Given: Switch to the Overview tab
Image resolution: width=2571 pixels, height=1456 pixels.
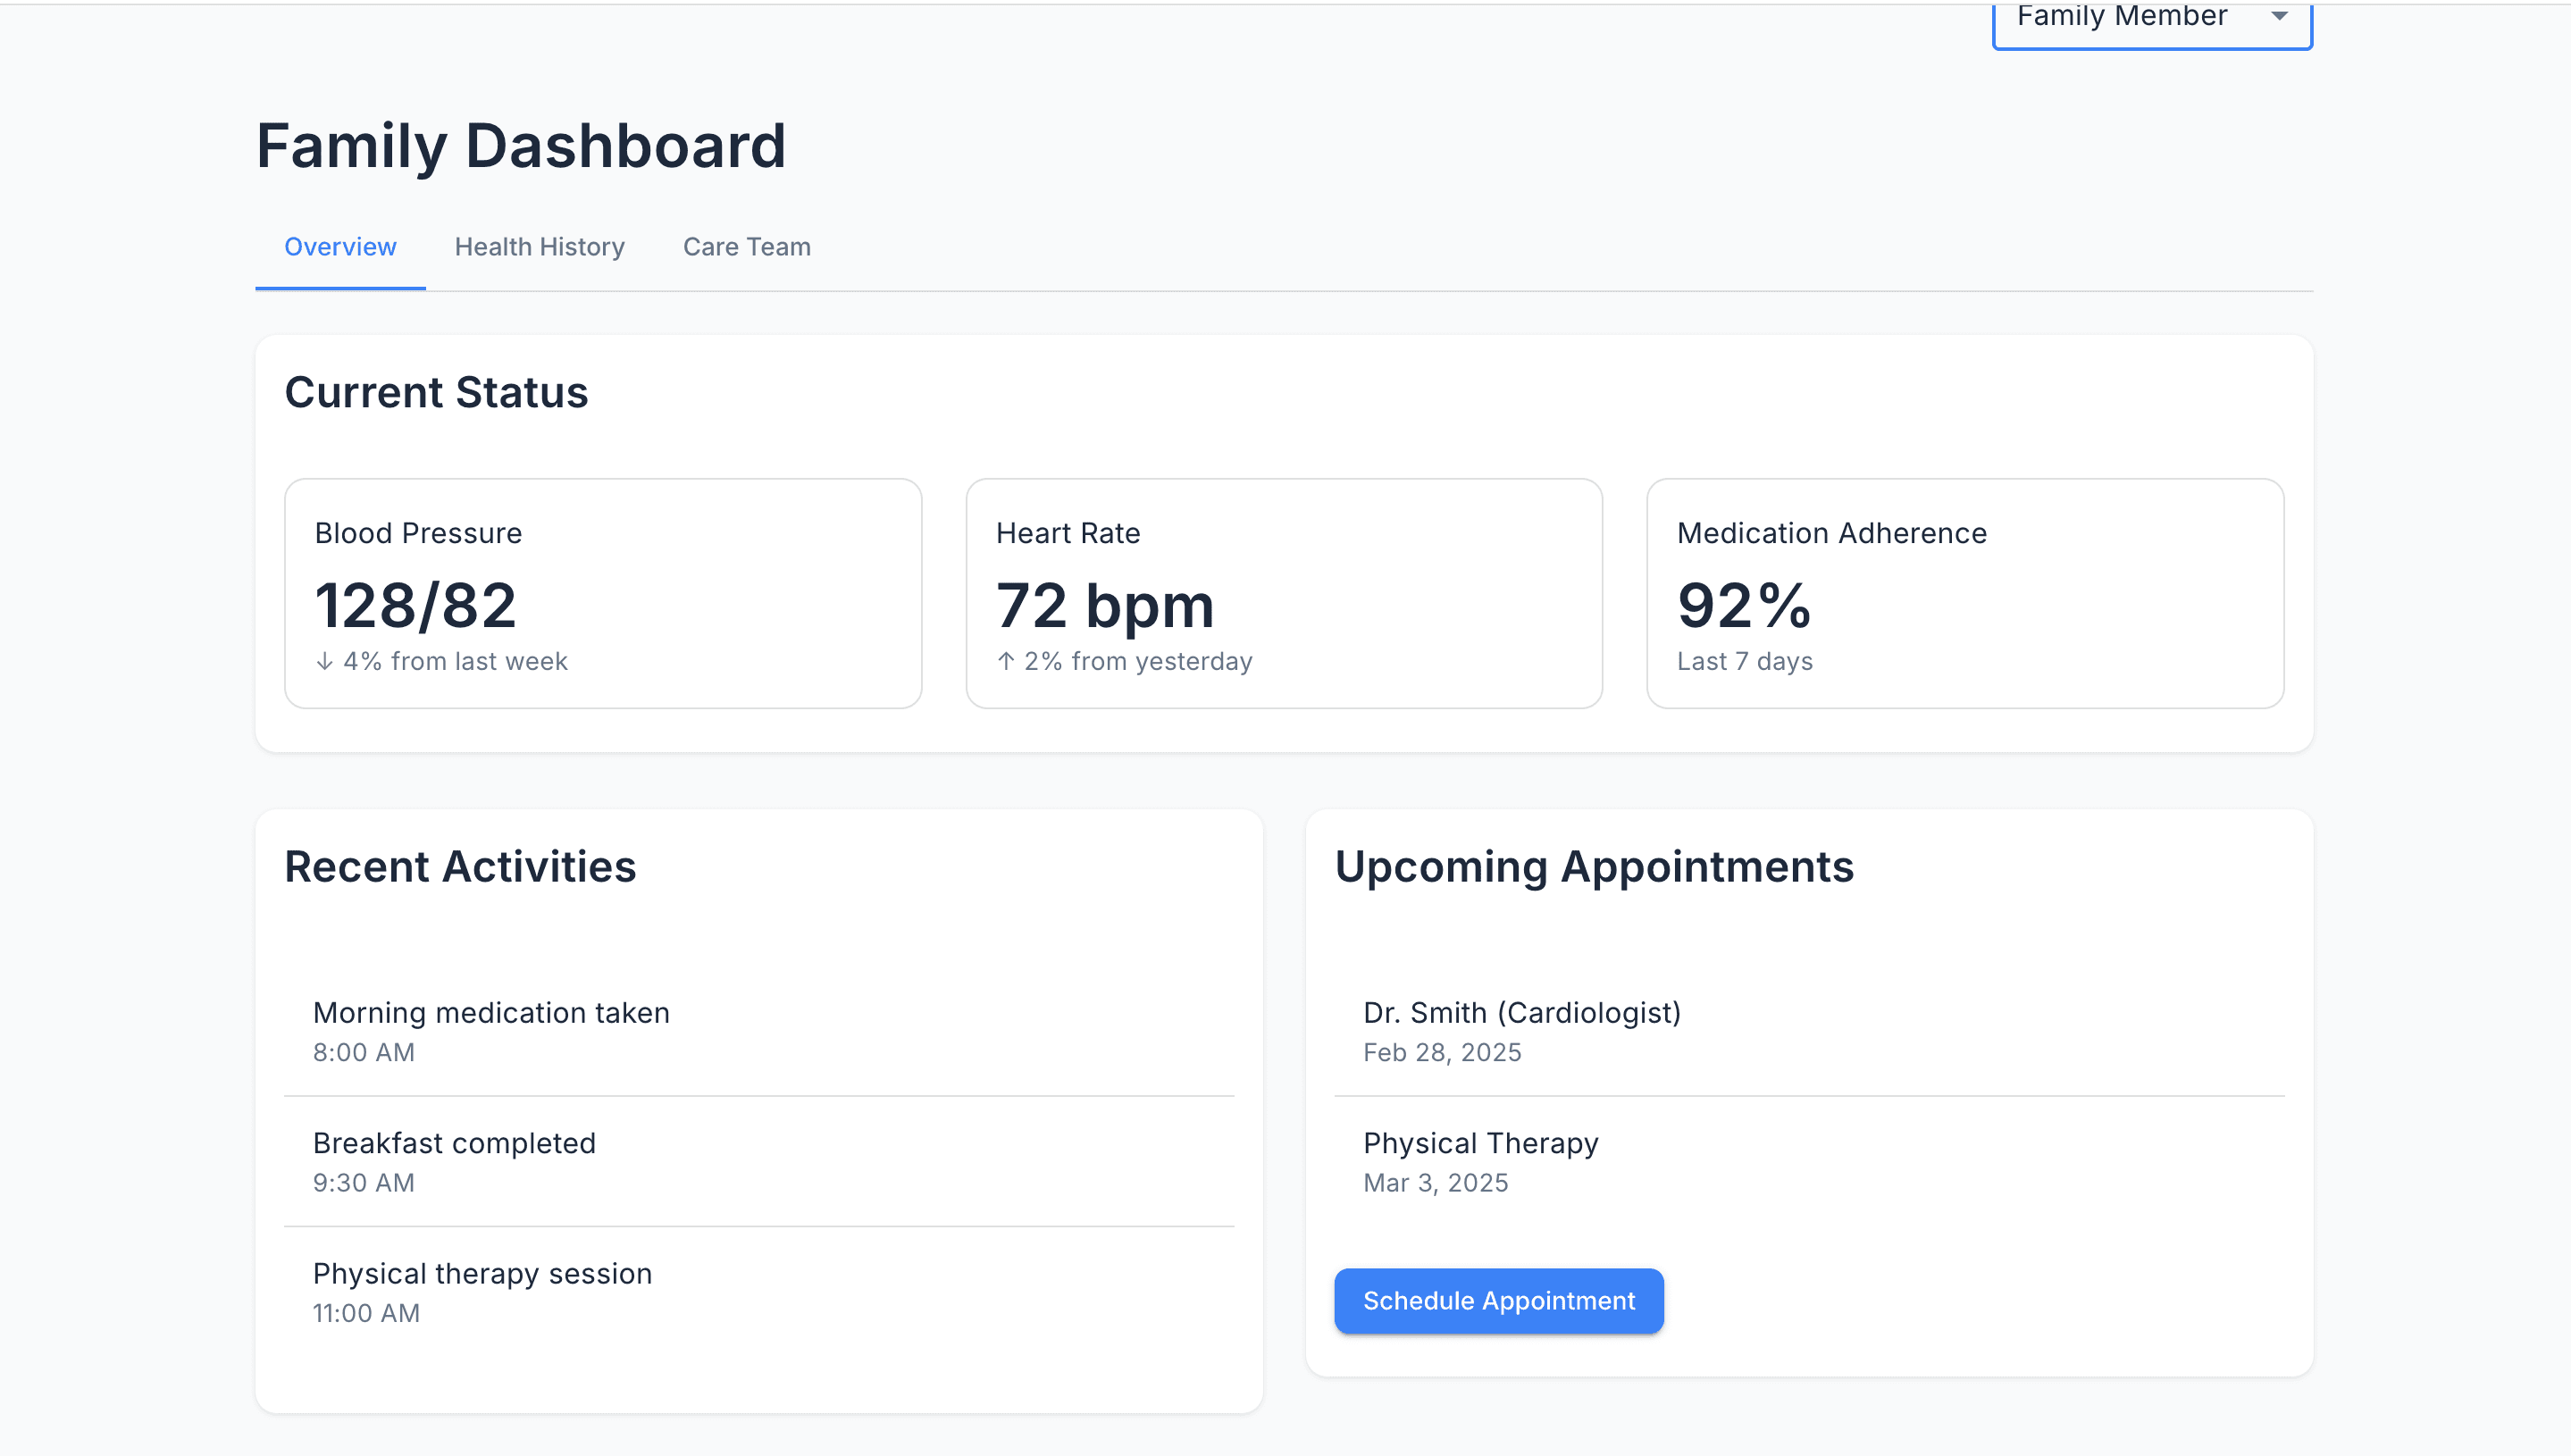Looking at the screenshot, I should (x=340, y=247).
